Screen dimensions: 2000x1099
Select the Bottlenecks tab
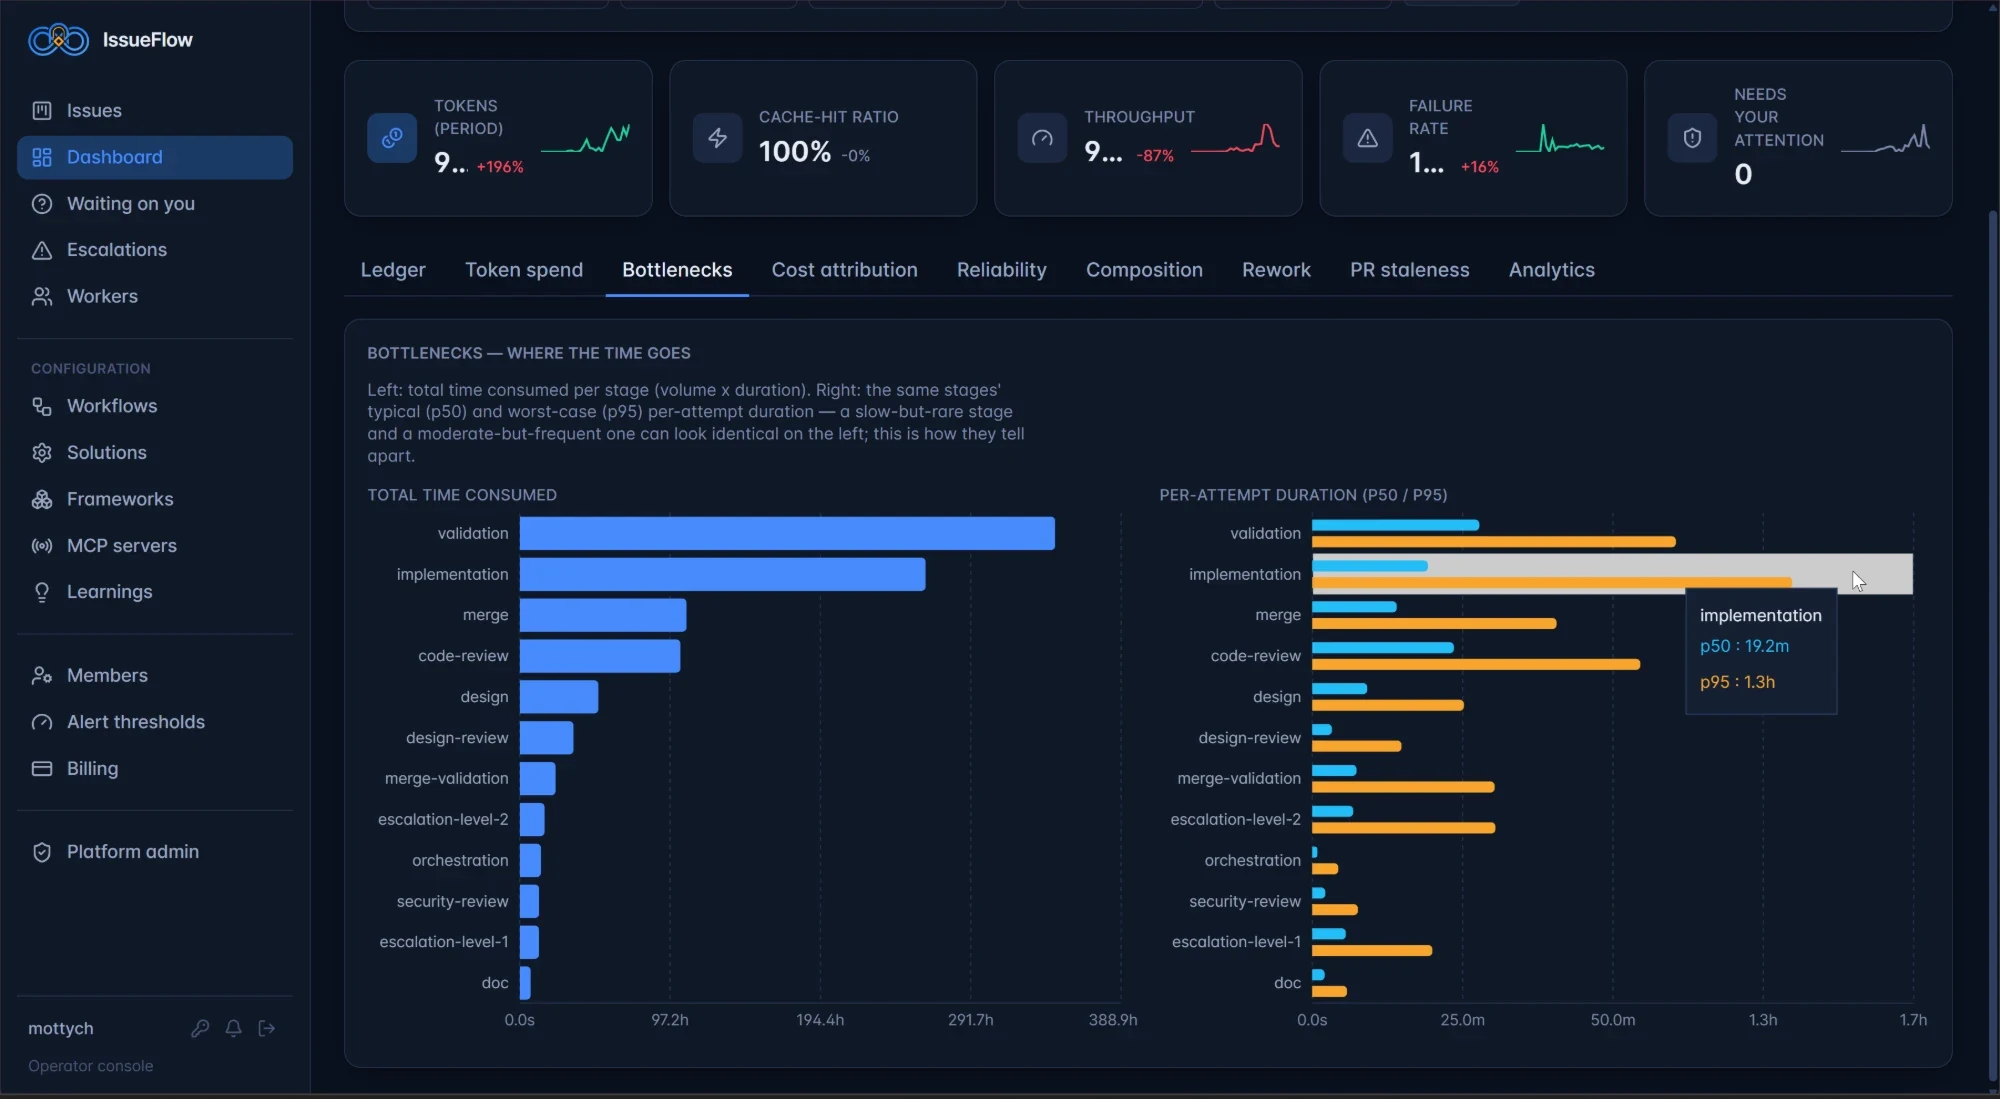(677, 270)
